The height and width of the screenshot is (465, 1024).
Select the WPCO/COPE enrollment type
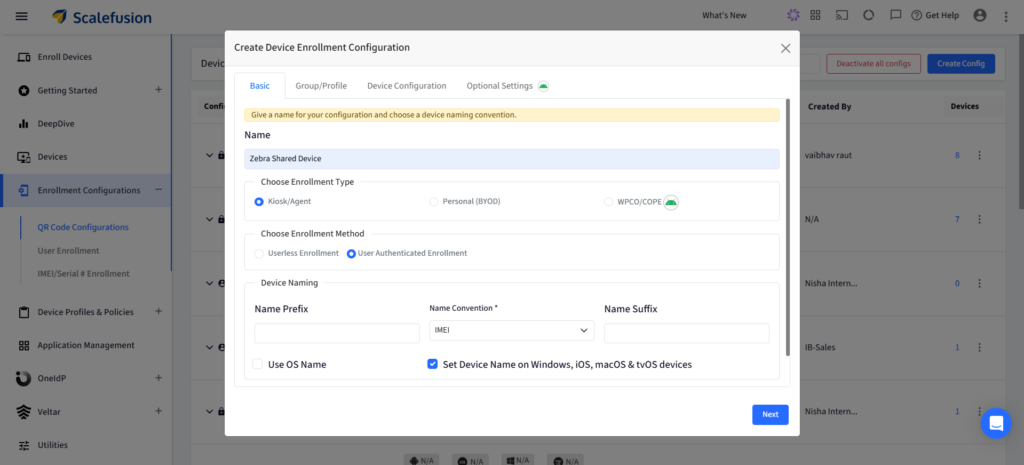pyautogui.click(x=609, y=202)
